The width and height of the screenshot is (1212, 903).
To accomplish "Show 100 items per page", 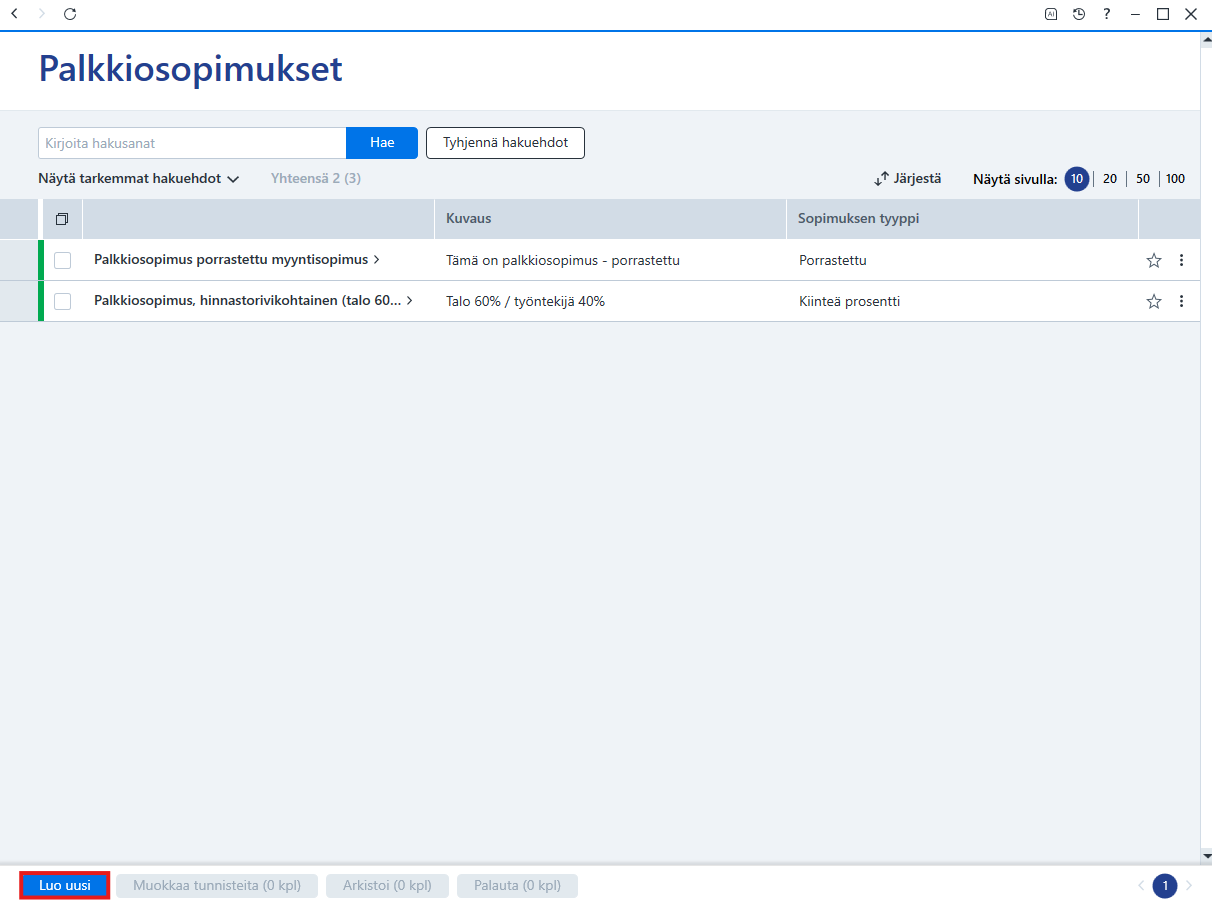I will pyautogui.click(x=1175, y=179).
